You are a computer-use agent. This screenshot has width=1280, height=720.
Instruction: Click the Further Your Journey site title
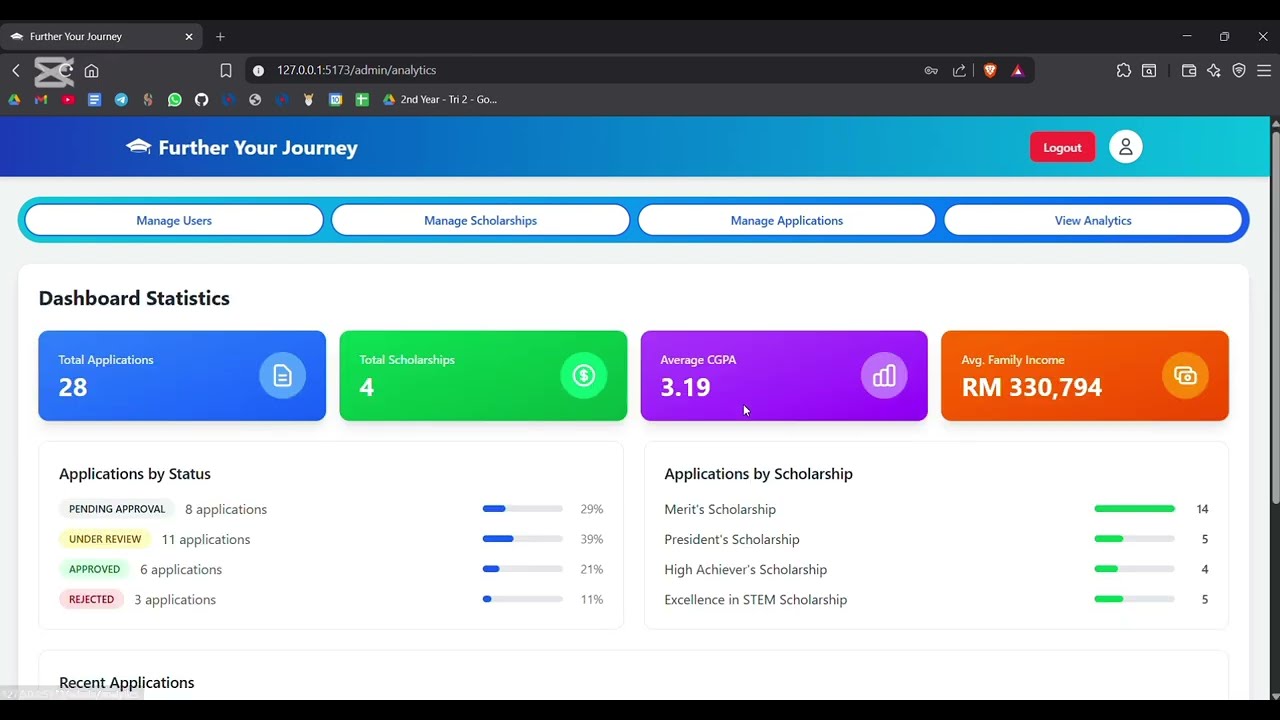(258, 147)
